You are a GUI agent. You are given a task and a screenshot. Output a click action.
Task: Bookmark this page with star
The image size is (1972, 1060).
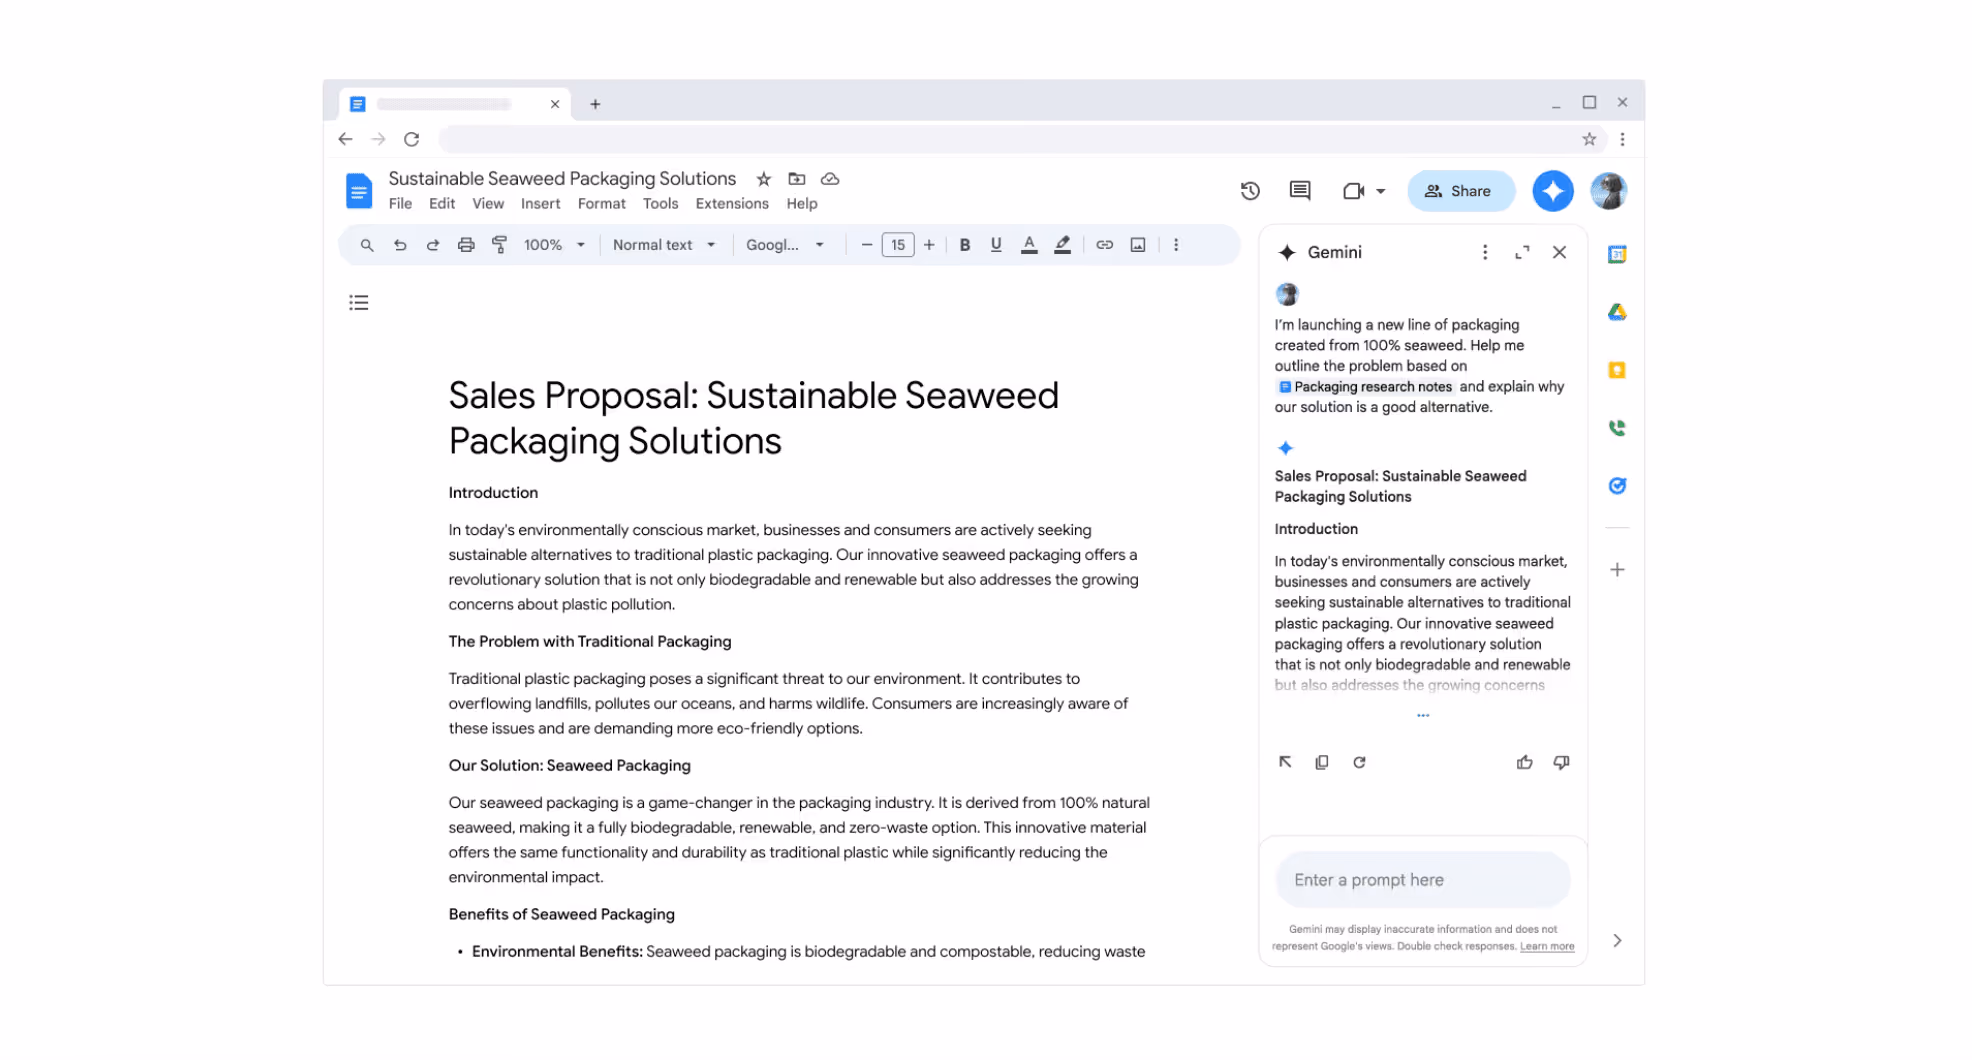pos(1589,139)
